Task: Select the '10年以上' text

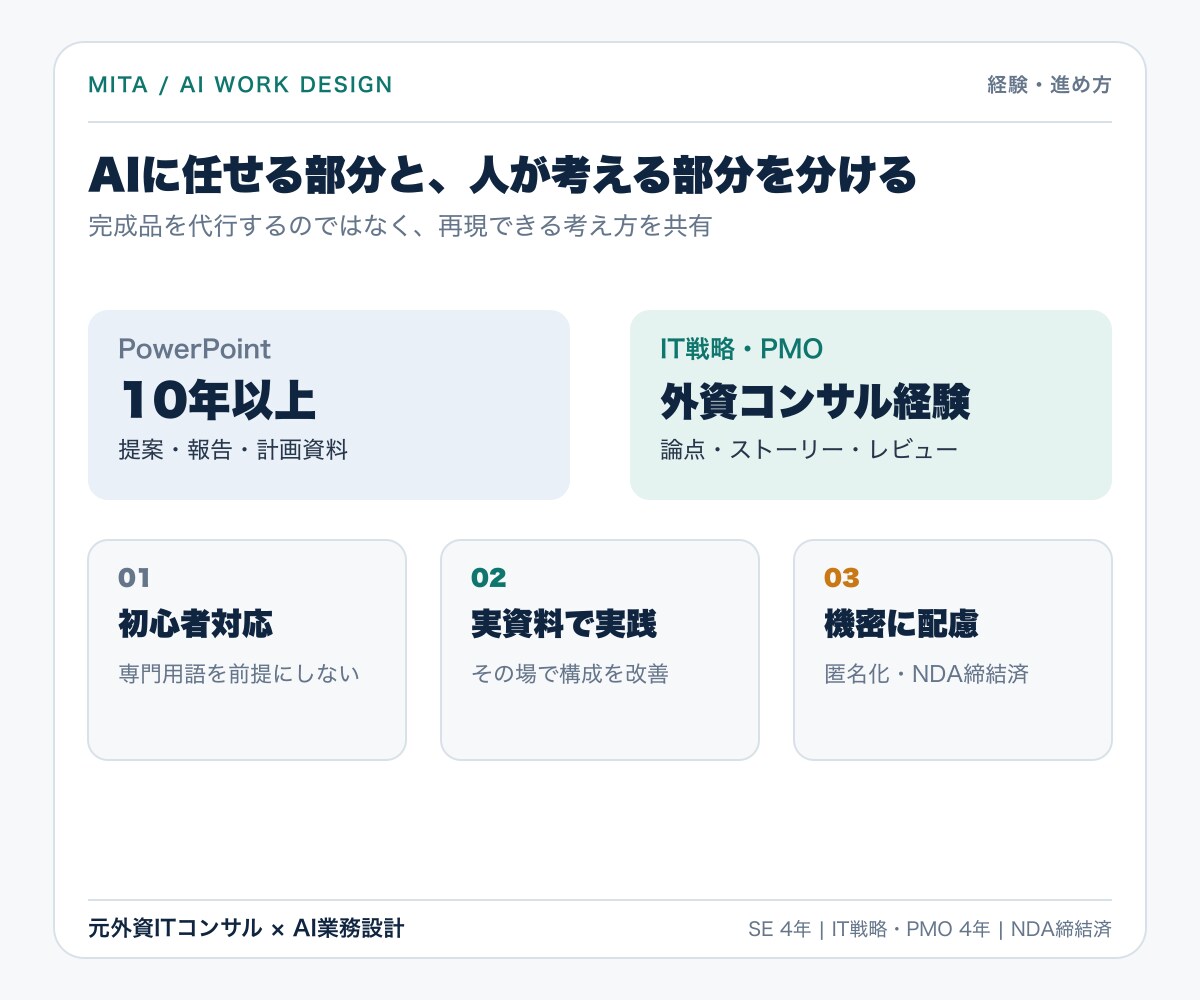Action: click(x=217, y=401)
